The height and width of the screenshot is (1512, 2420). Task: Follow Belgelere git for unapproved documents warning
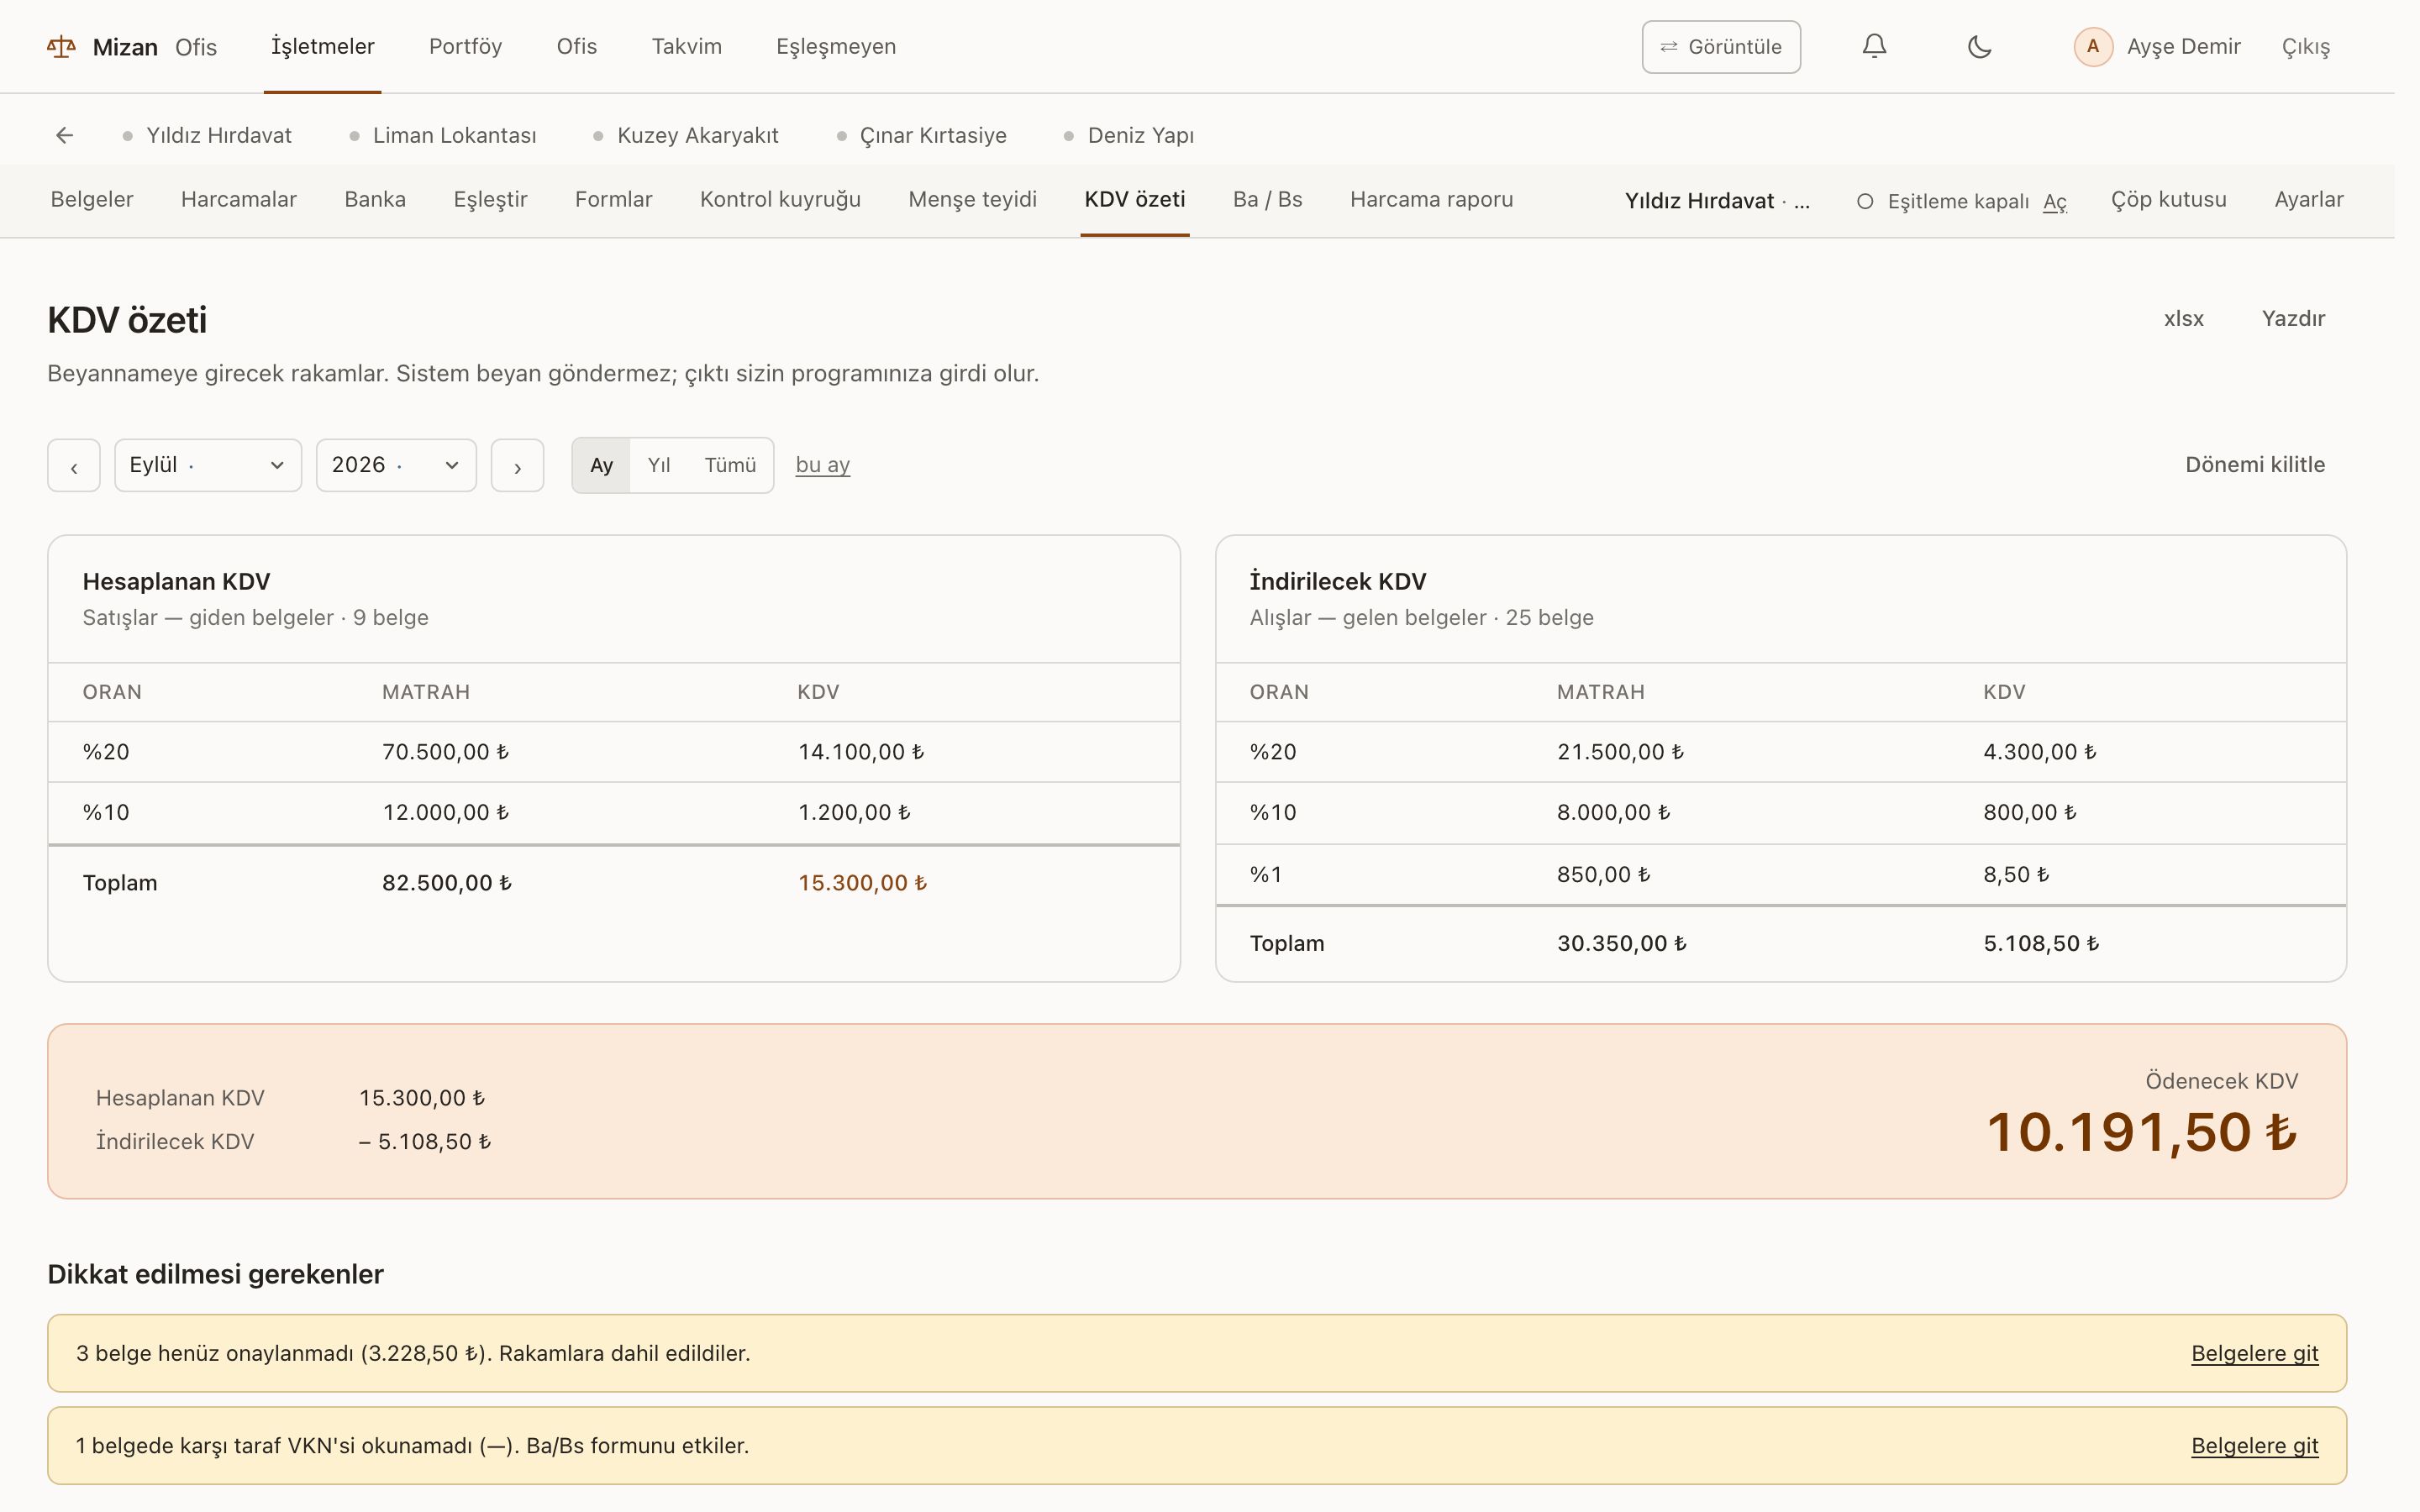point(2254,1353)
